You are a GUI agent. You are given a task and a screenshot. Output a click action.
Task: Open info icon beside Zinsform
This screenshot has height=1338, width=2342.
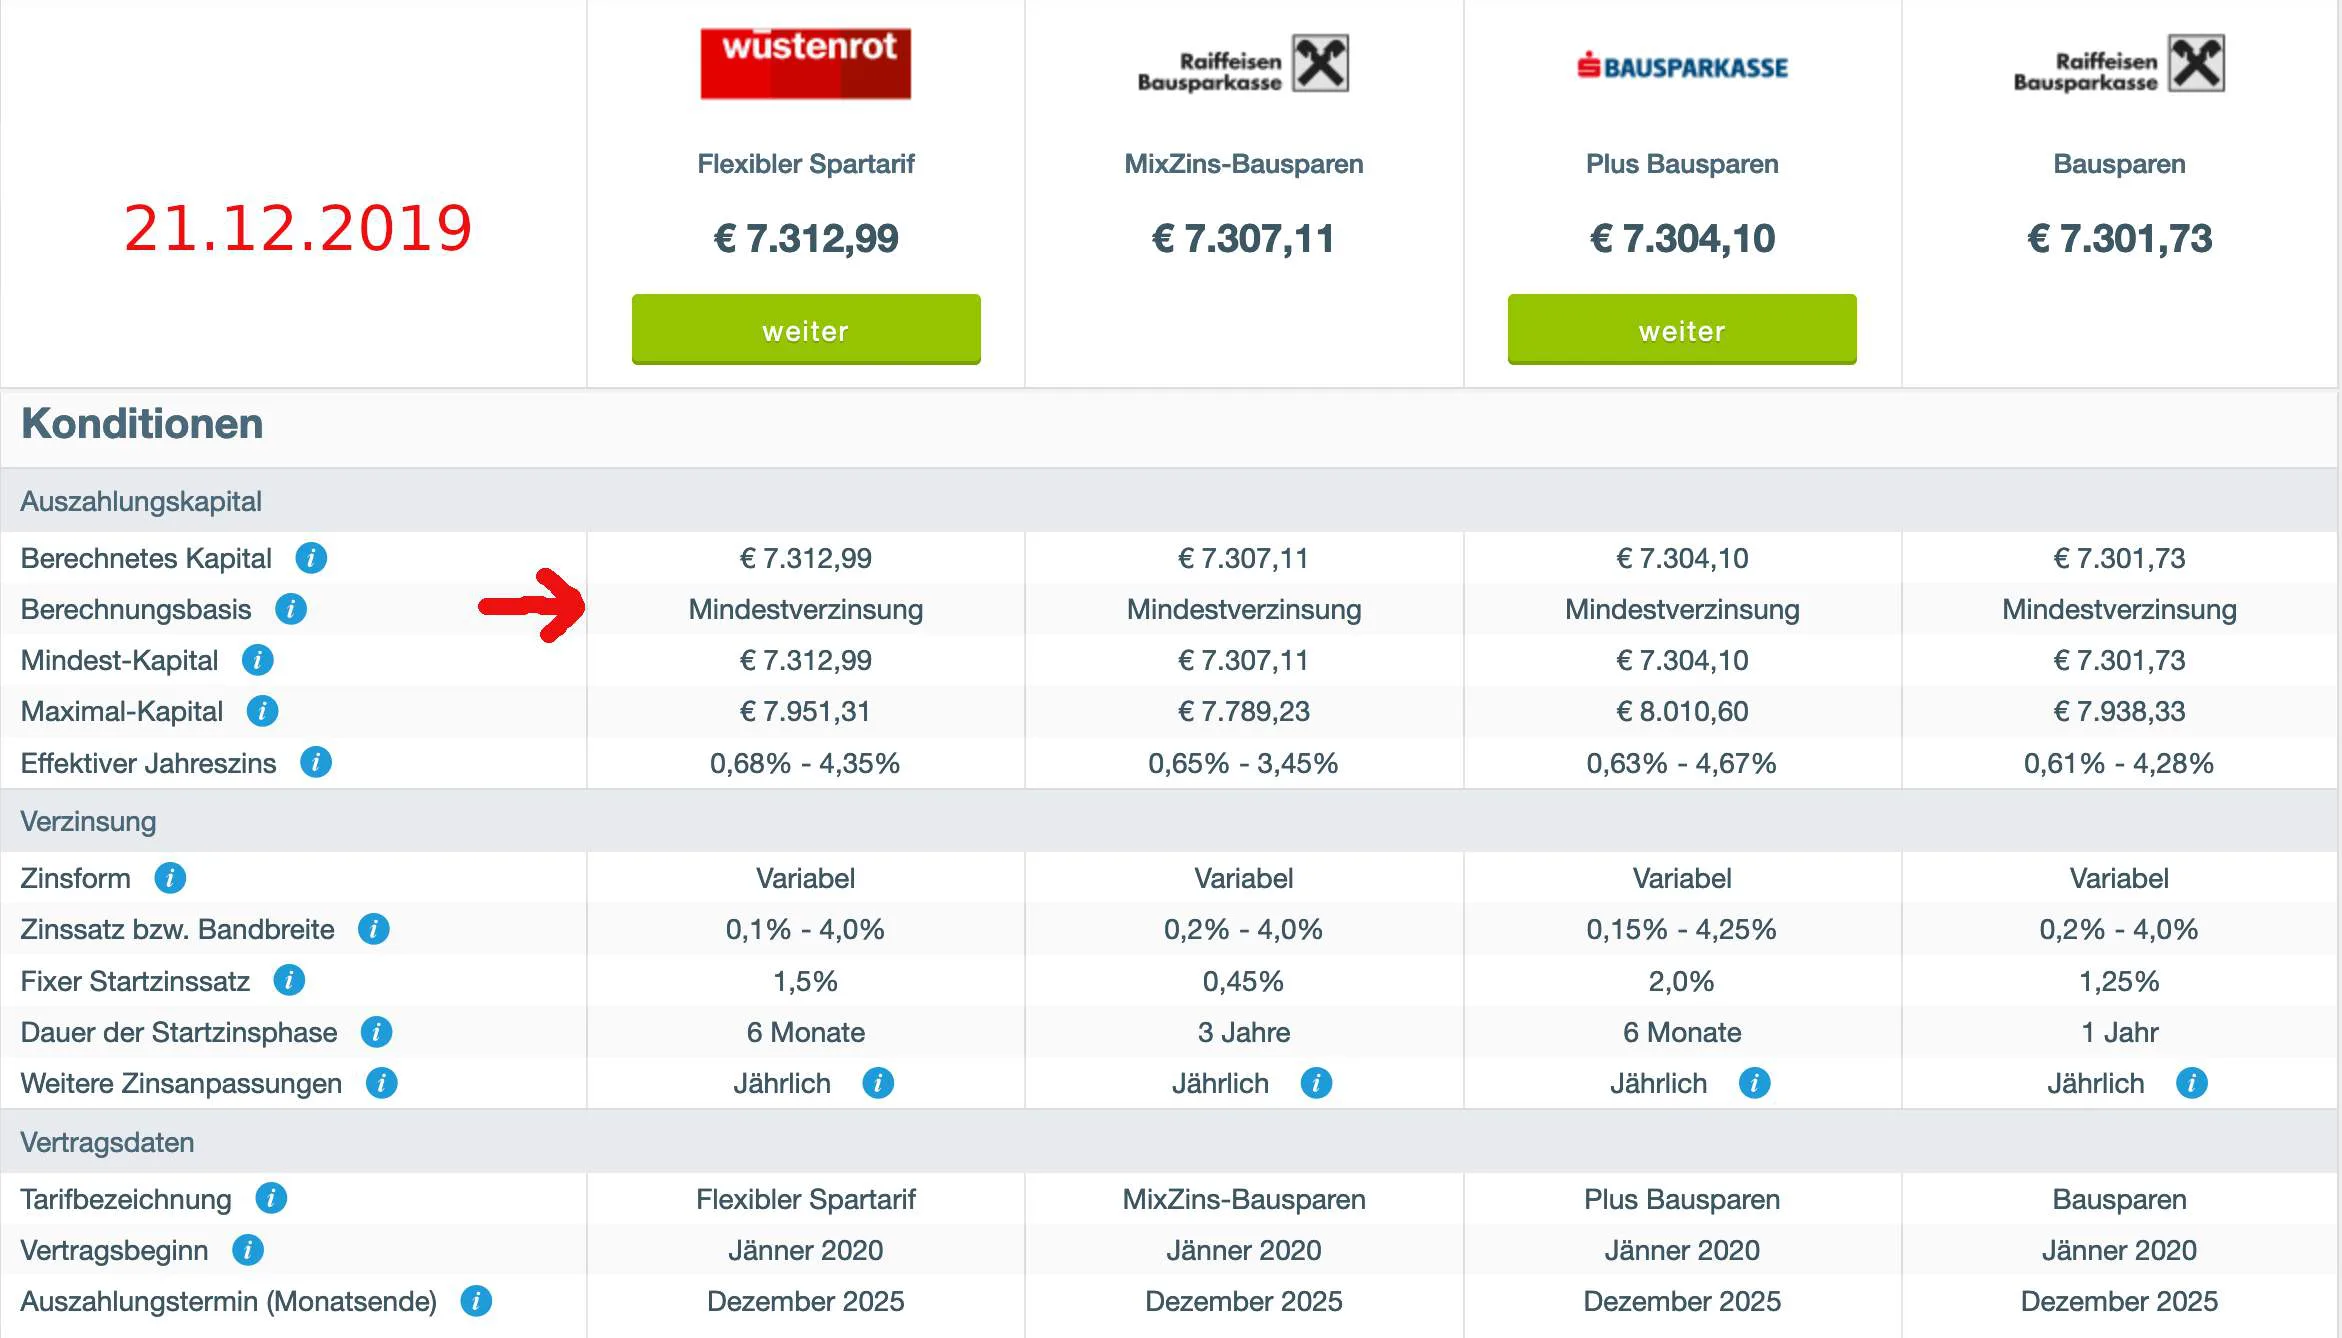tap(170, 878)
